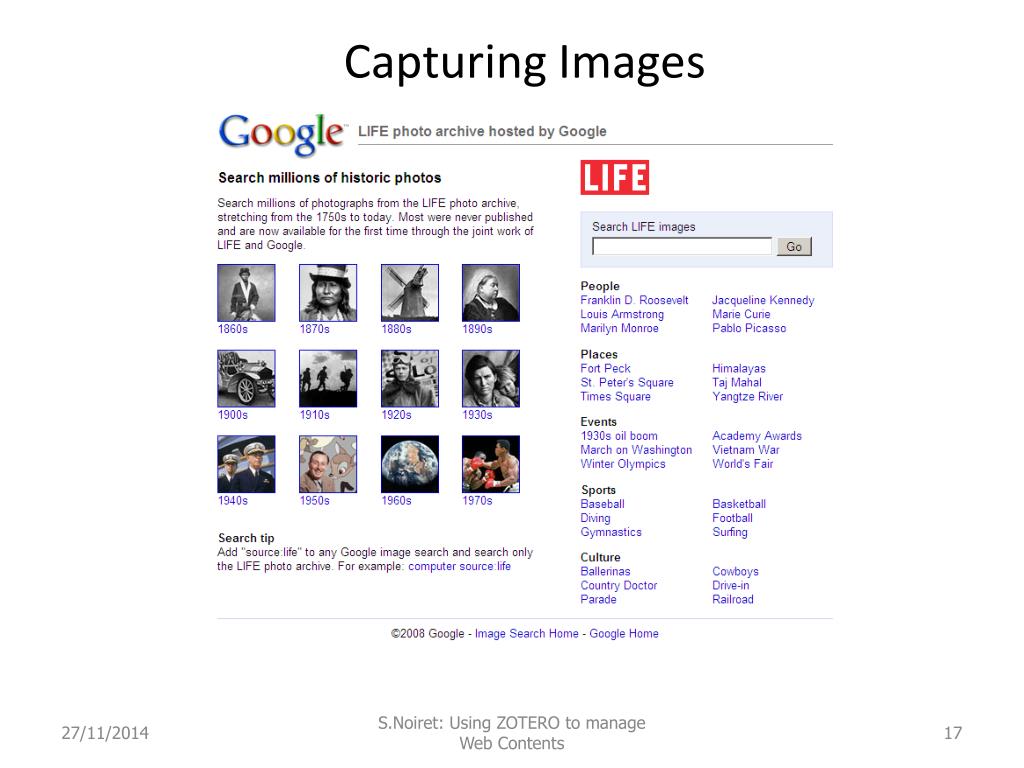Open the Franklin D. Roosevelt link

tap(634, 300)
